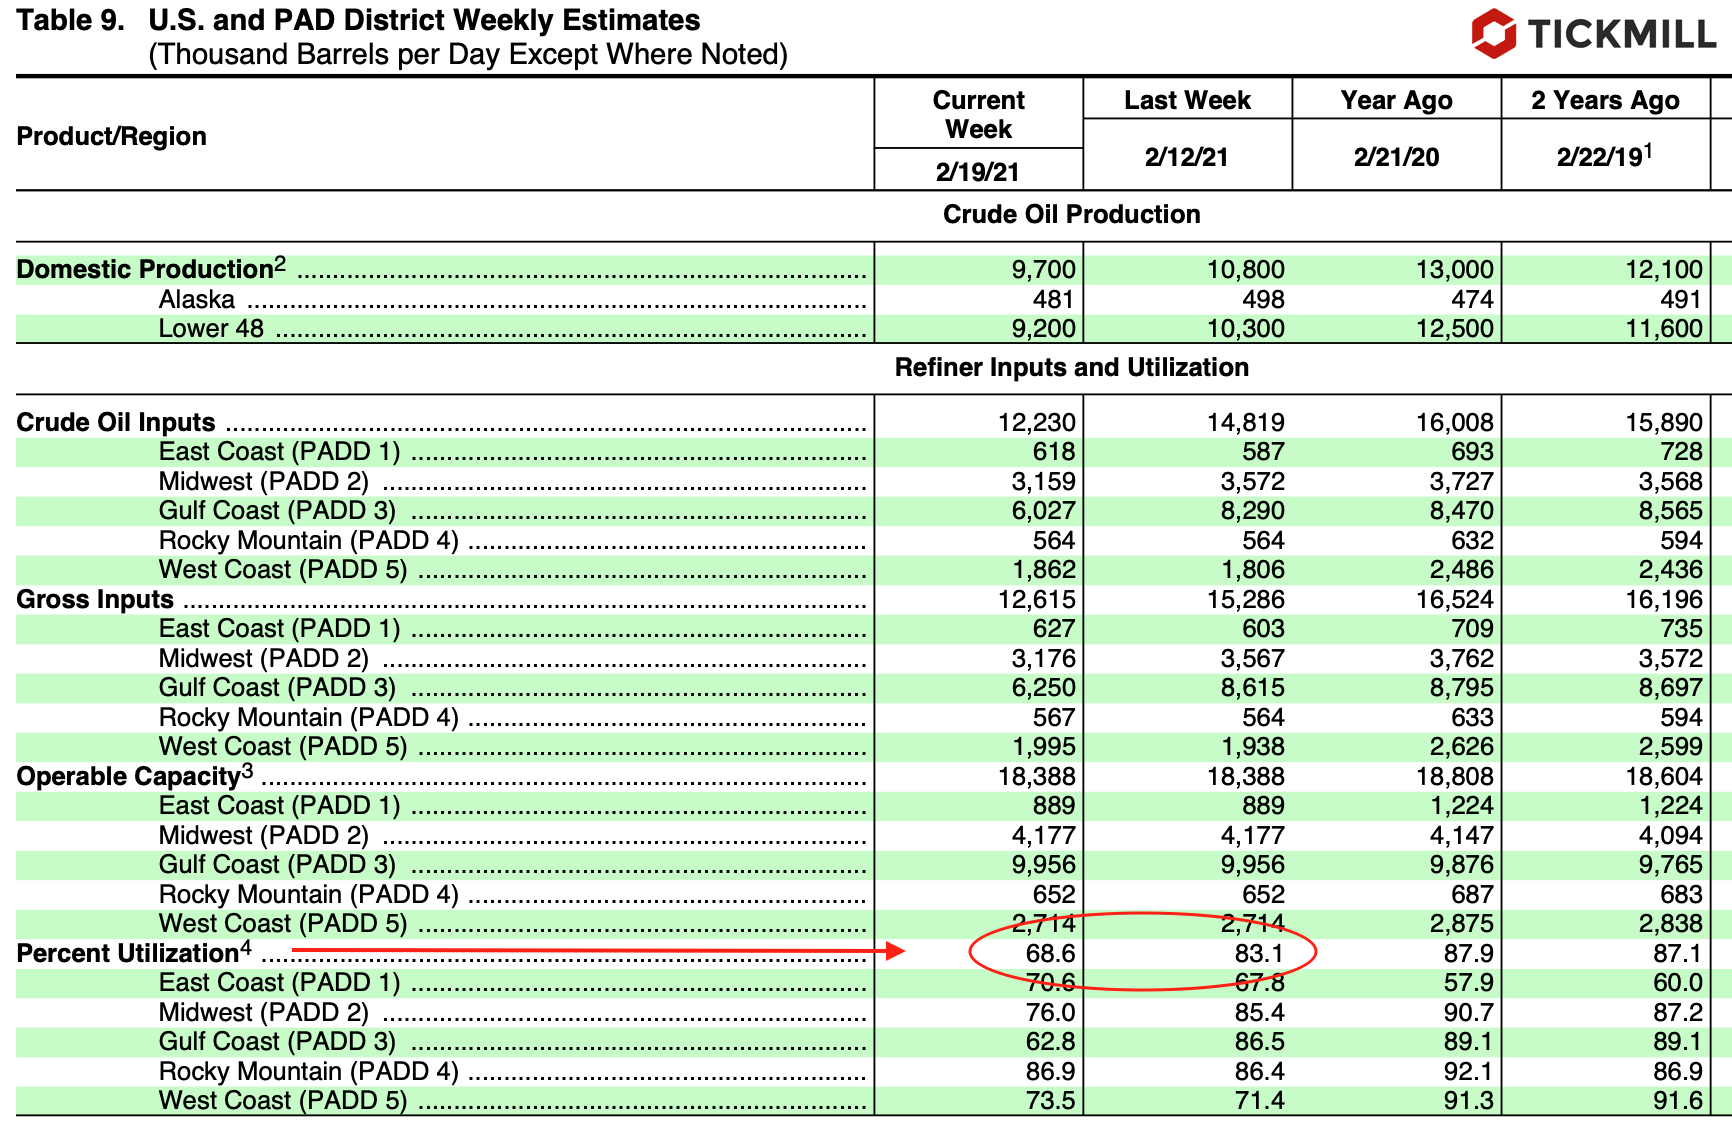Click the Alaska row label
This screenshot has width=1732, height=1126.
point(197,299)
